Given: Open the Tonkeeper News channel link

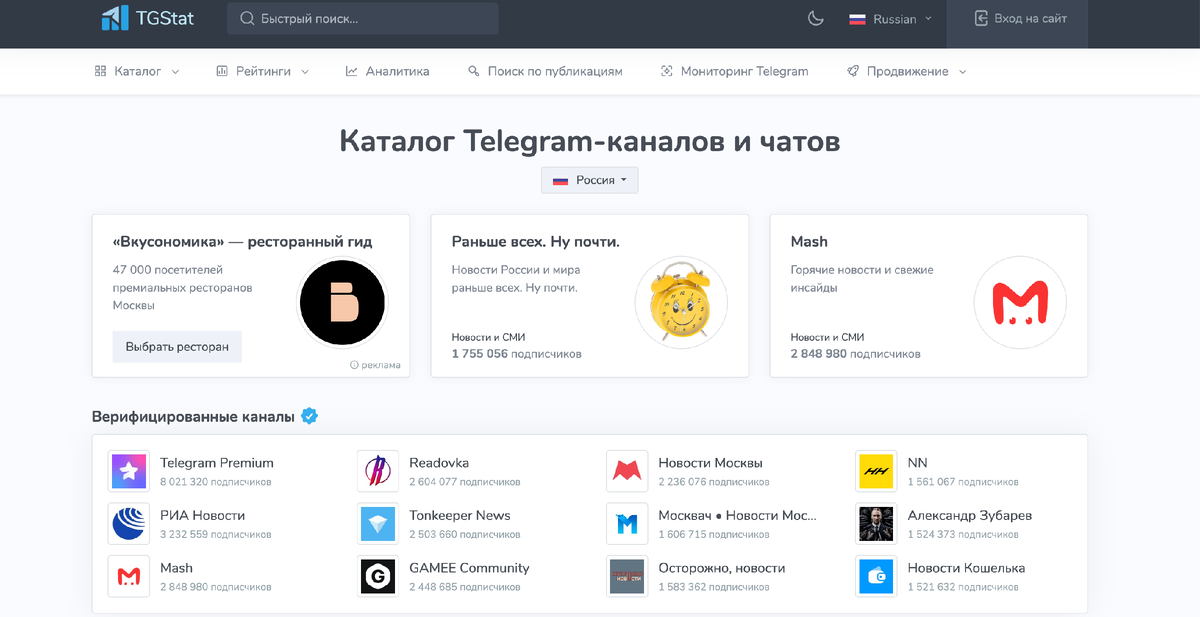Looking at the screenshot, I should pos(460,515).
